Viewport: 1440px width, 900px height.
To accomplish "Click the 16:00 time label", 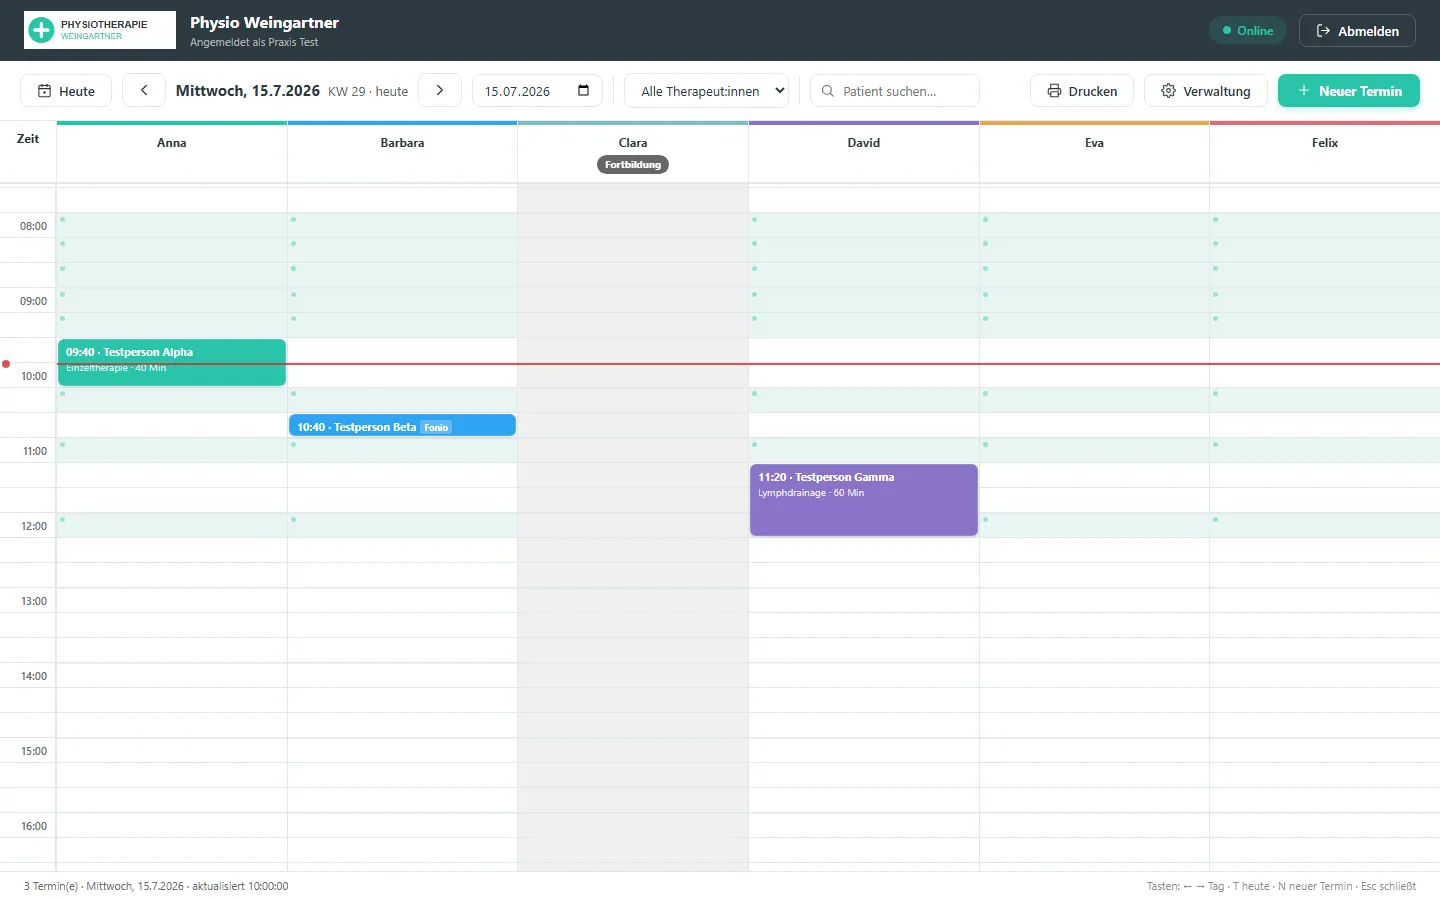I will 33,826.
